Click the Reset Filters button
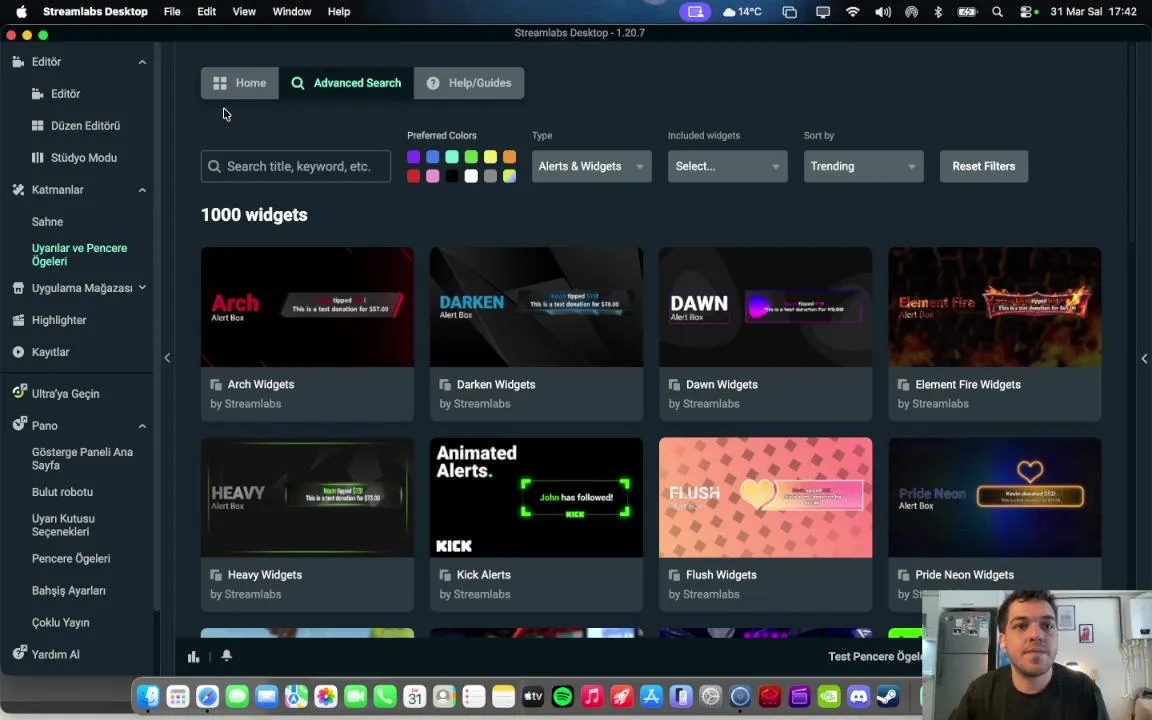This screenshot has width=1152, height=720. tap(984, 166)
